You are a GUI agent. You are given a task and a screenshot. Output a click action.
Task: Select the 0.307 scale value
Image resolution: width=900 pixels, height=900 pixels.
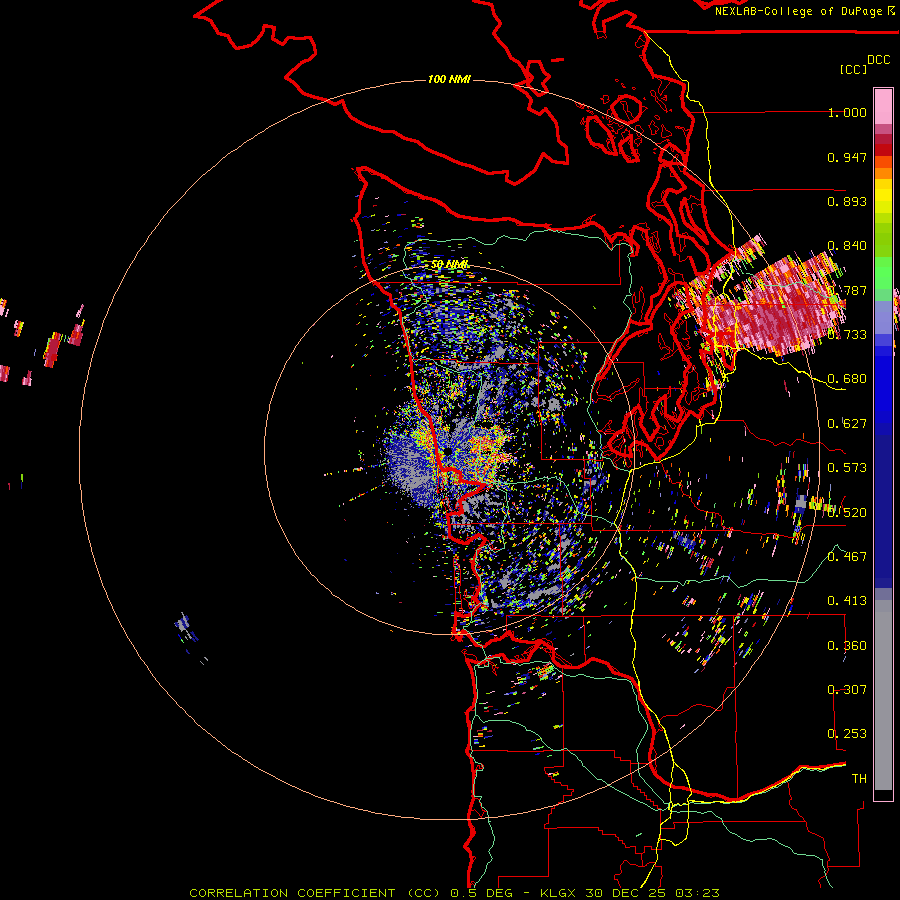point(847,689)
